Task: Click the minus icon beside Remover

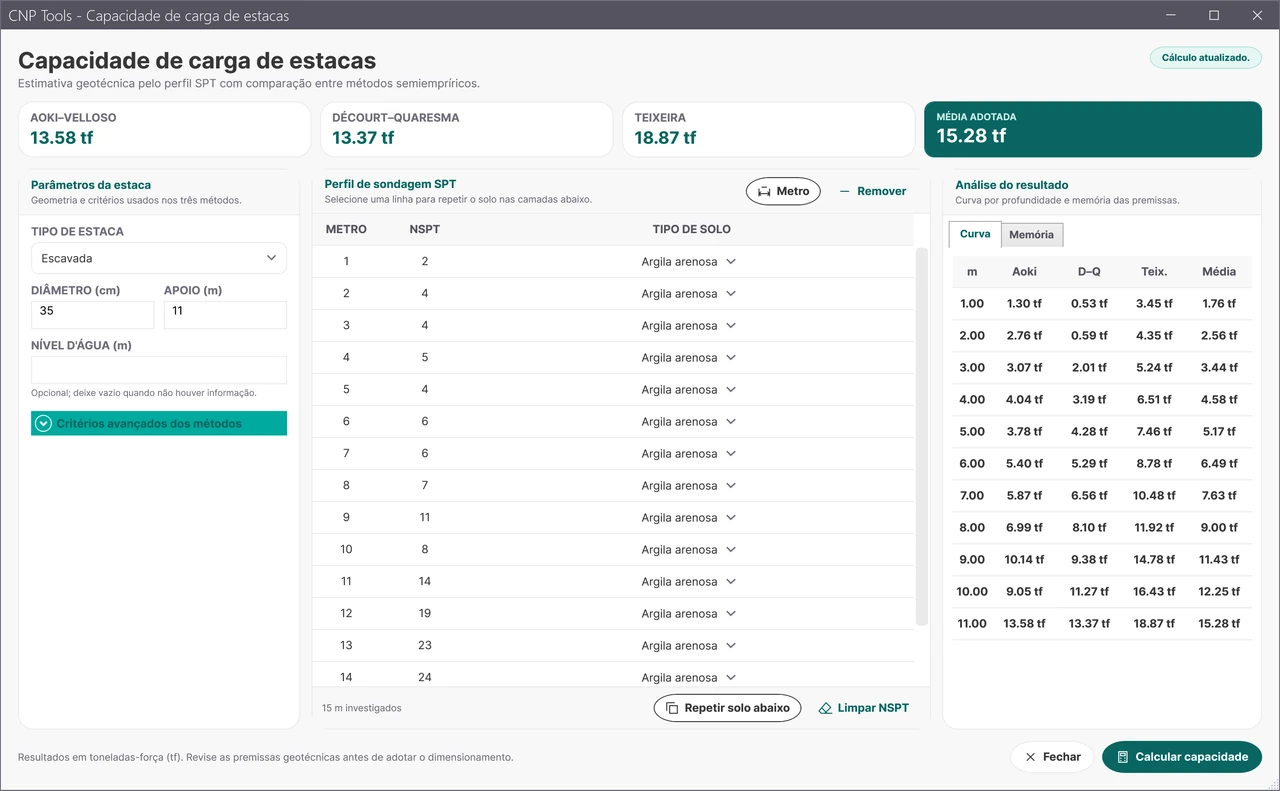Action: (844, 191)
